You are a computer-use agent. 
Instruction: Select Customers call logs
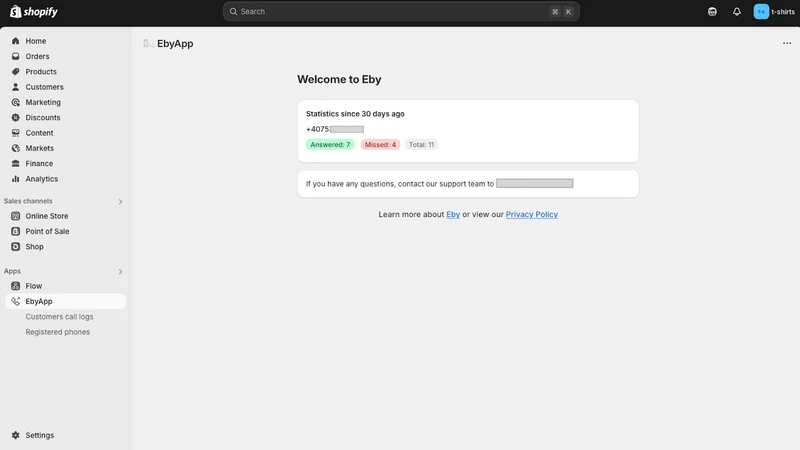tap(59, 316)
